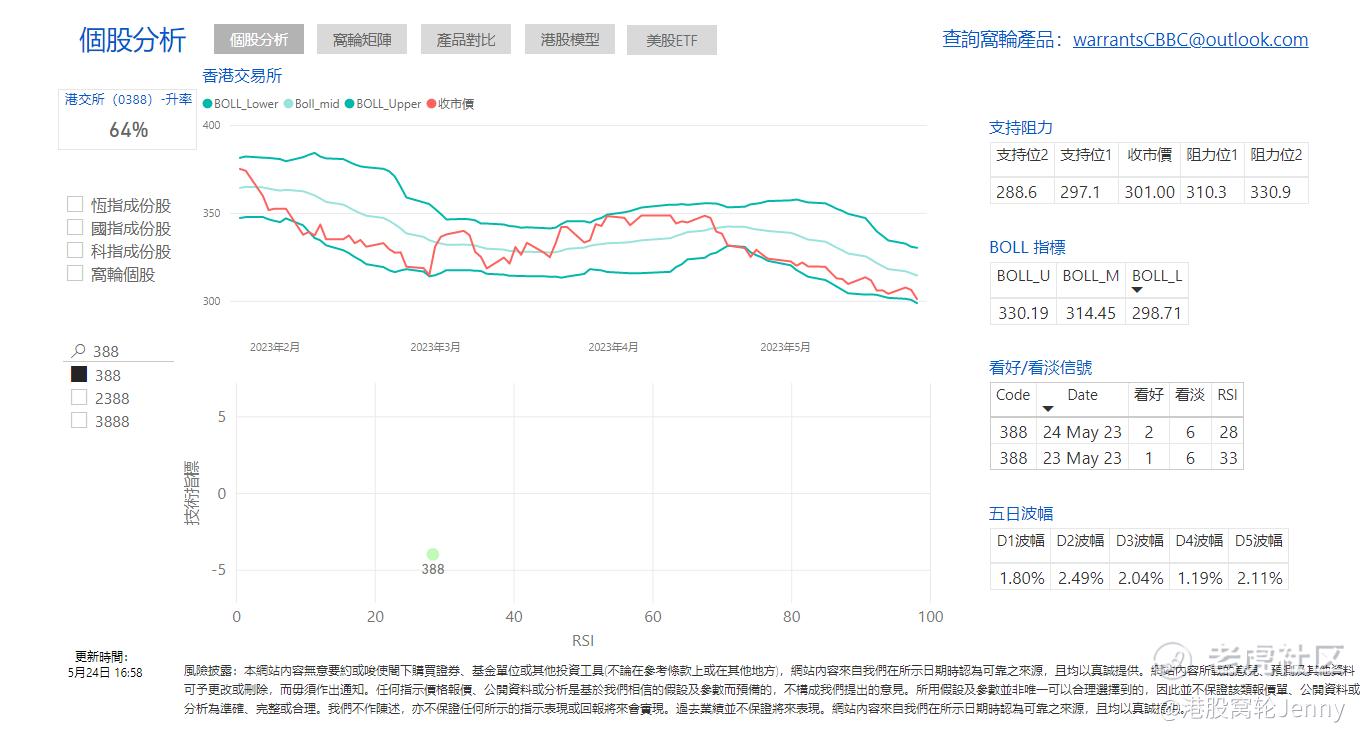This screenshot has height=739, width=1371.
Task: Select the 港股模型 button
Action: coord(569,40)
